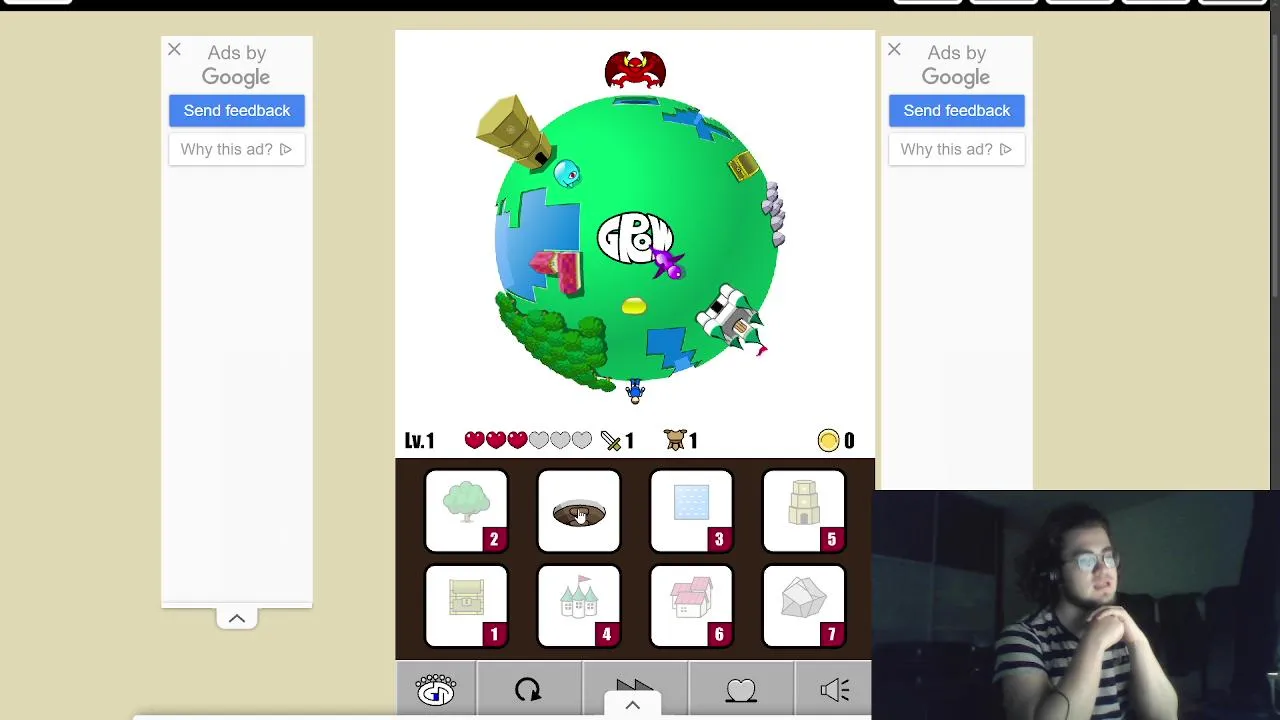Click the pink house on the lake
Image resolution: width=1280 pixels, height=720 pixels.
pos(557,271)
